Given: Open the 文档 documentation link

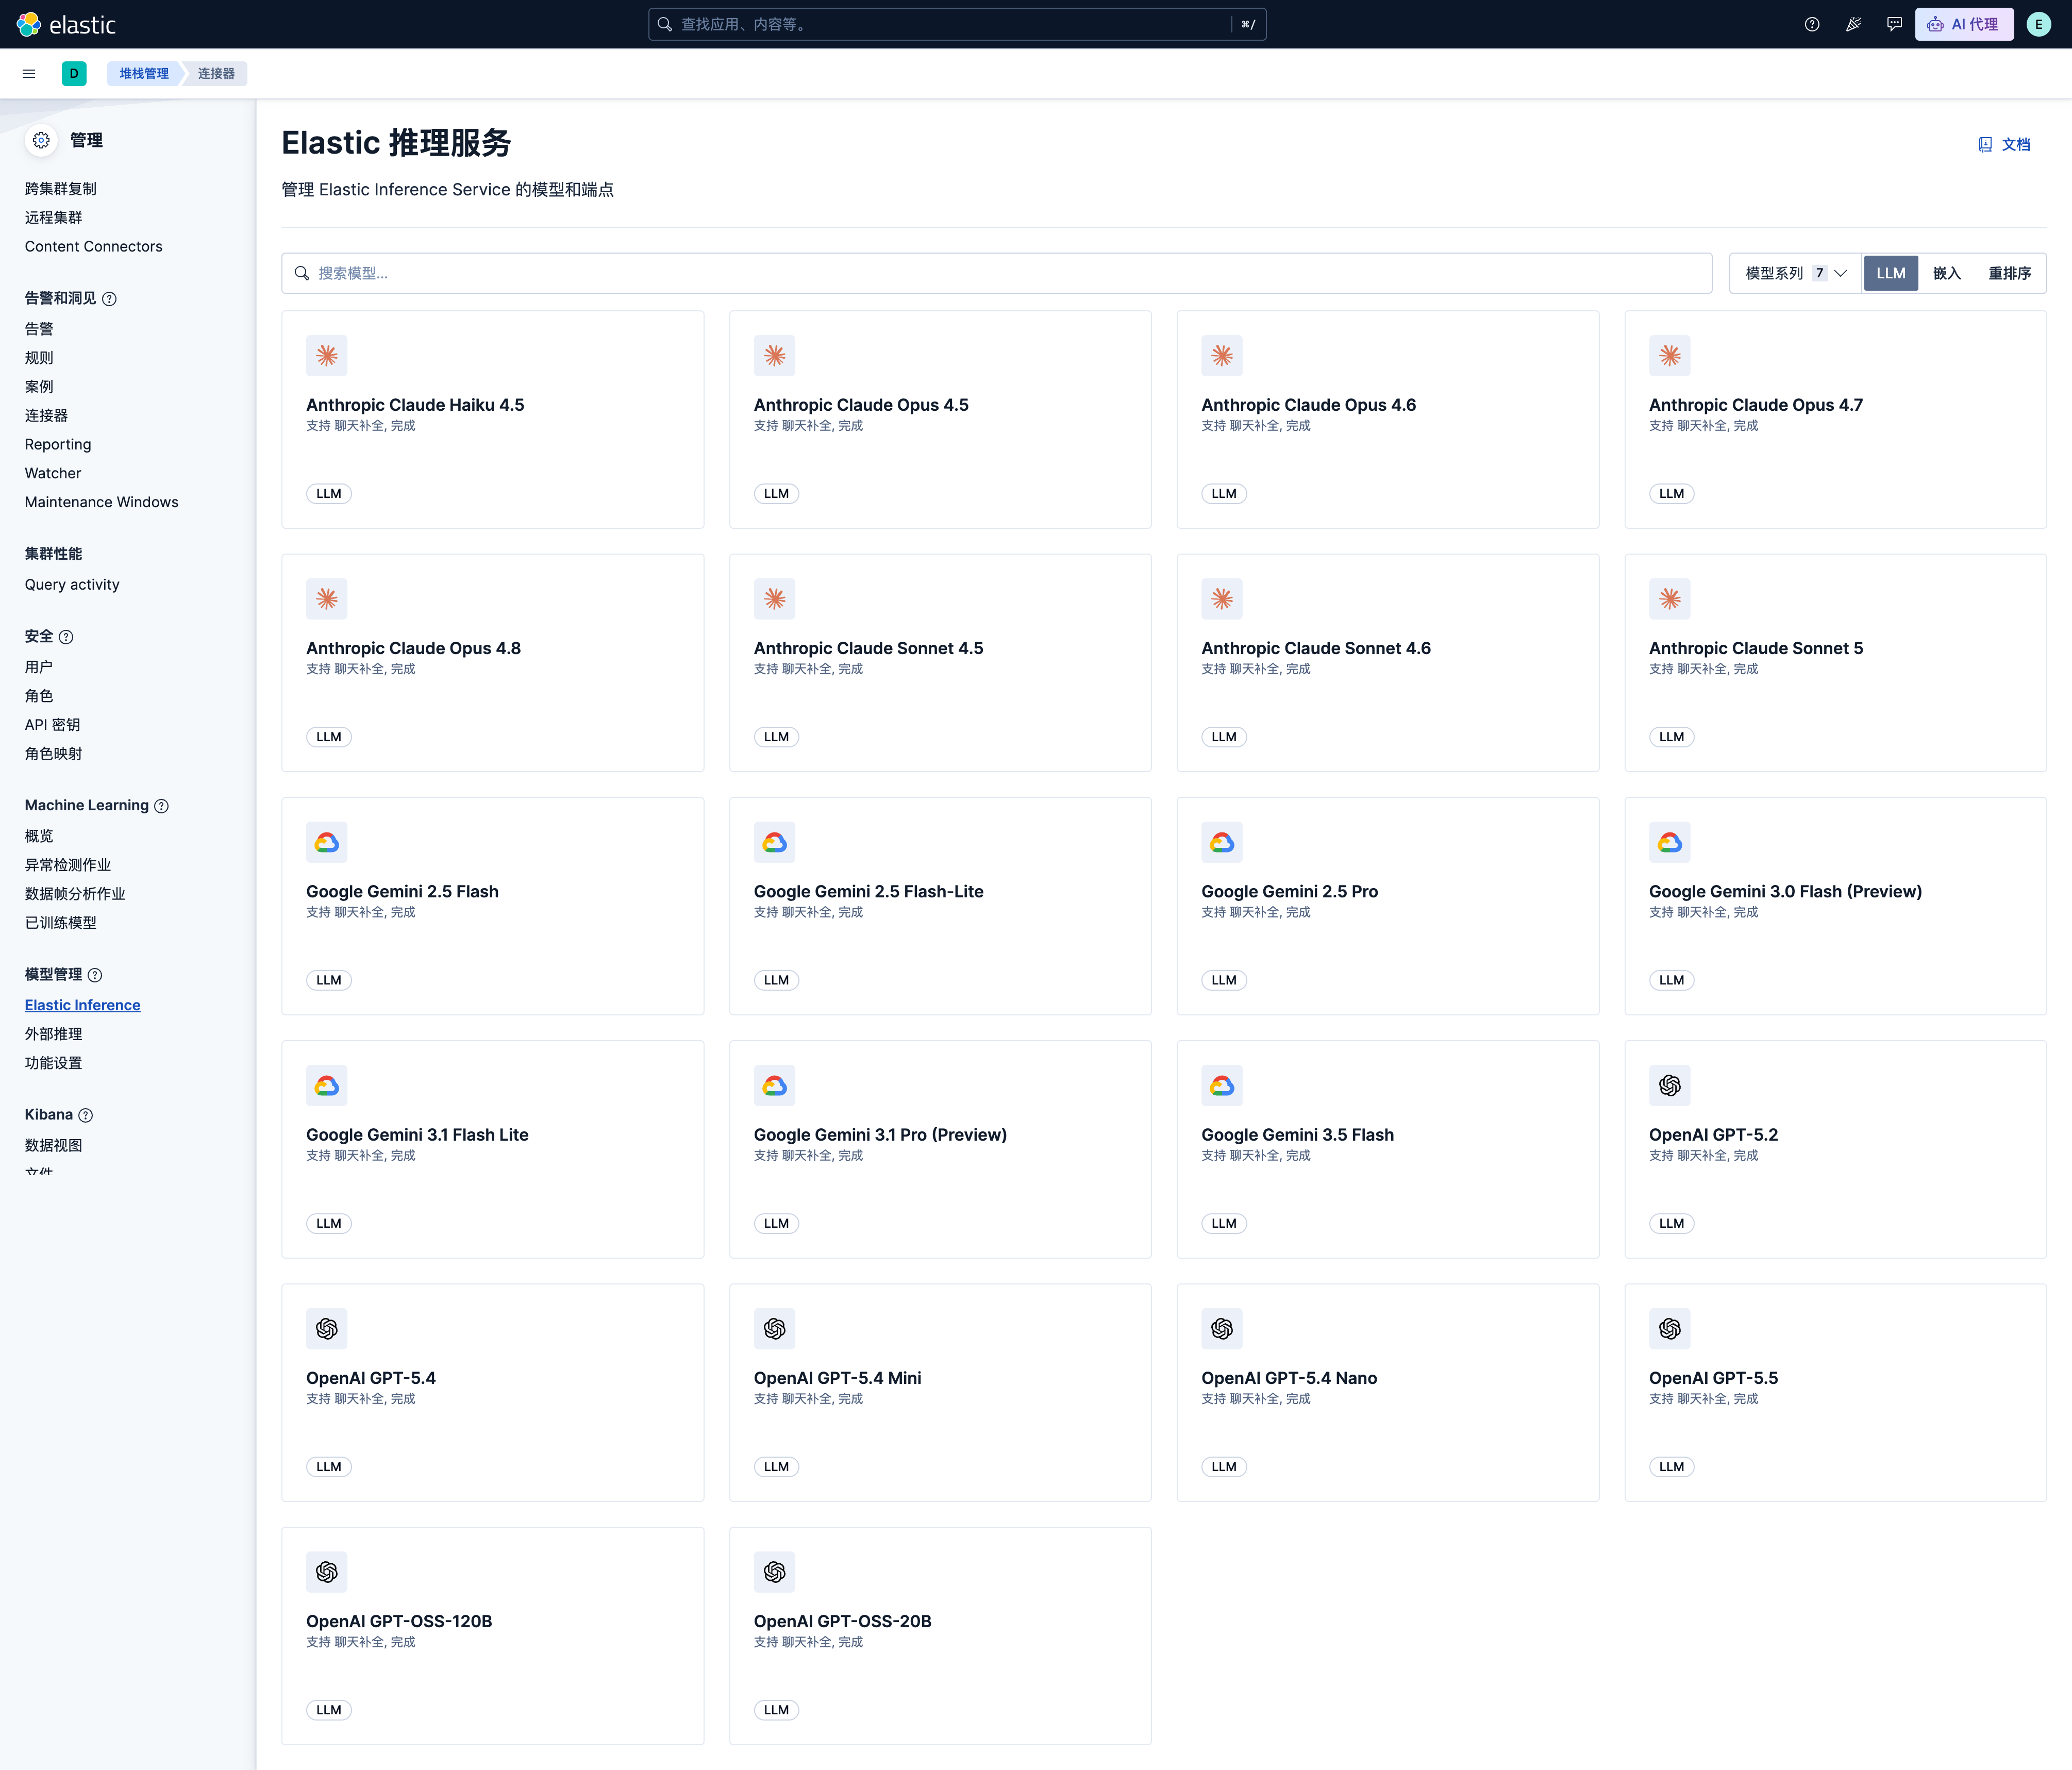Looking at the screenshot, I should tap(2004, 144).
